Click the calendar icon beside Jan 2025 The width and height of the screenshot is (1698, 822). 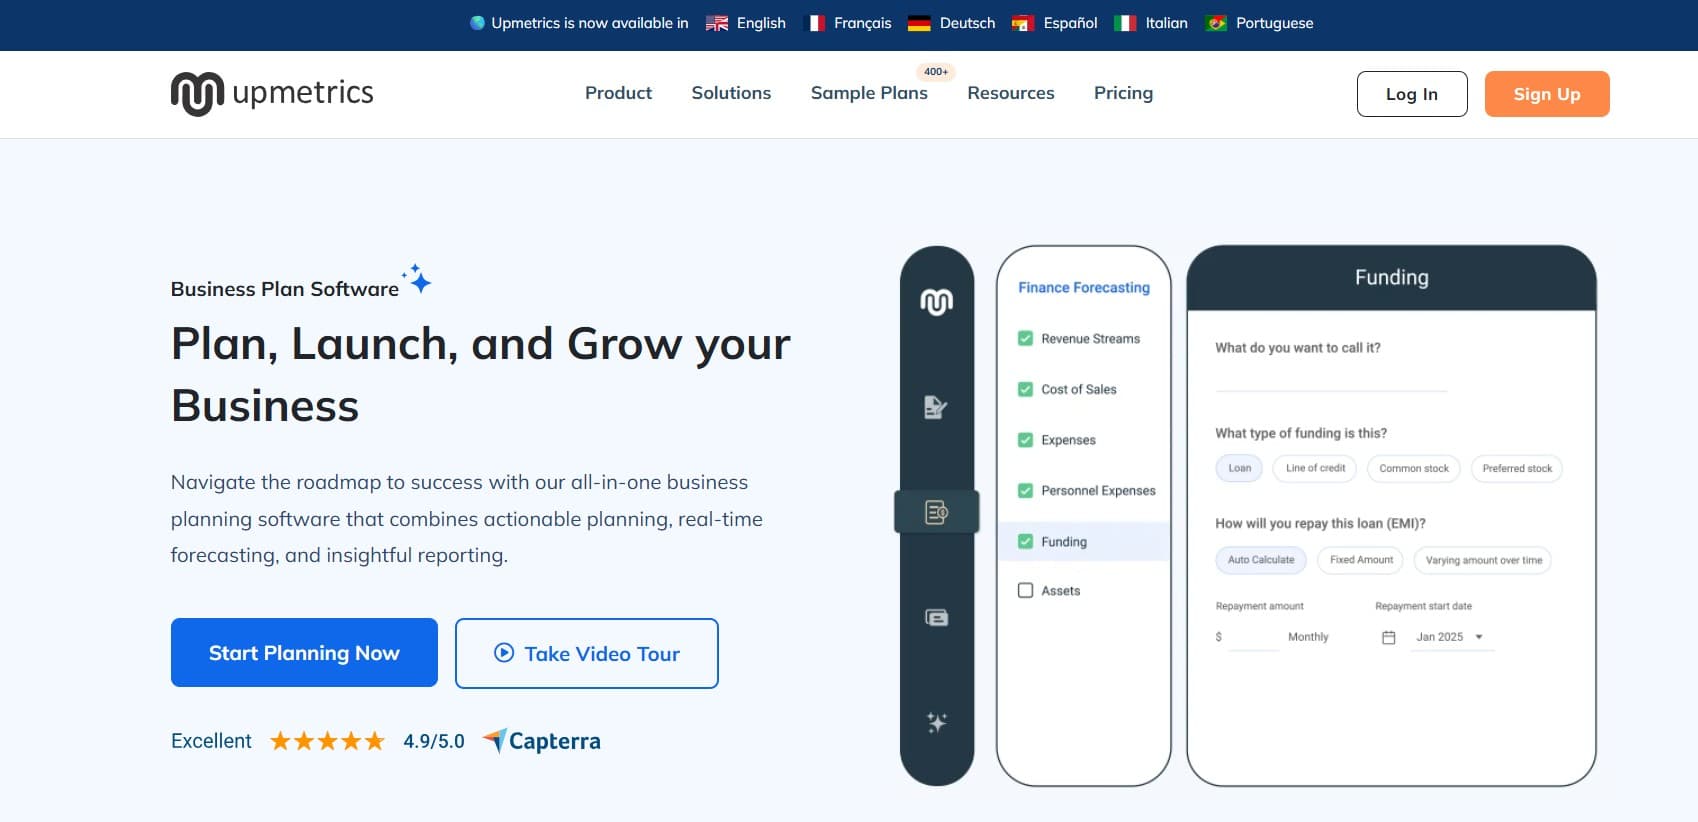point(1388,637)
